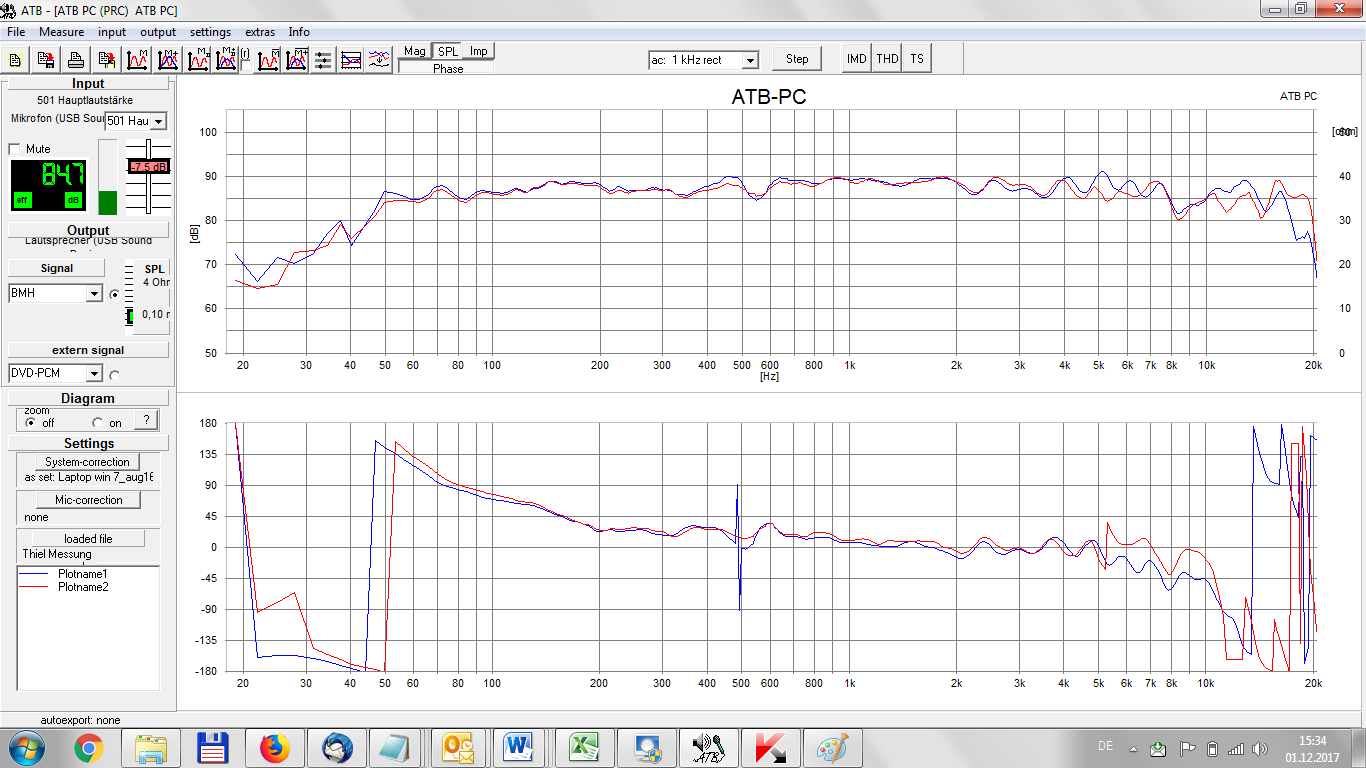
Task: Open the extras menu
Action: click(x=260, y=32)
